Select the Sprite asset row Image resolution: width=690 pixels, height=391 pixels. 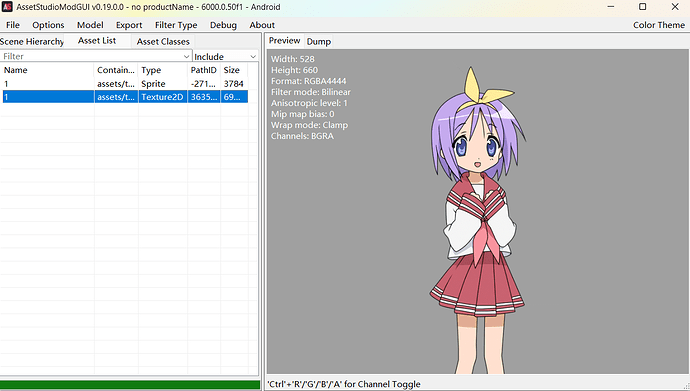point(125,84)
